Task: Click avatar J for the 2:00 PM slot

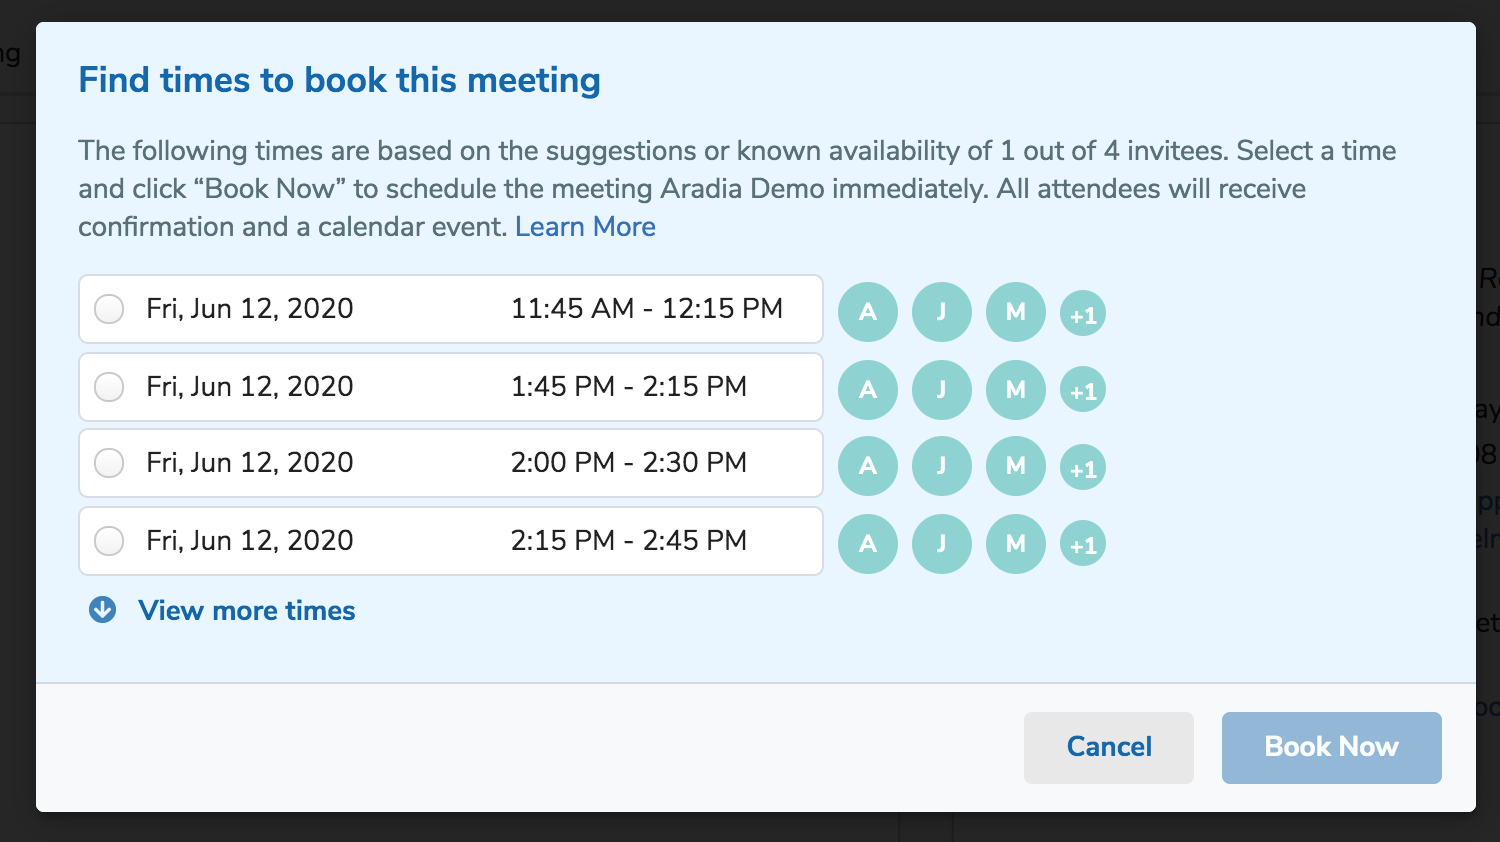Action: (942, 466)
